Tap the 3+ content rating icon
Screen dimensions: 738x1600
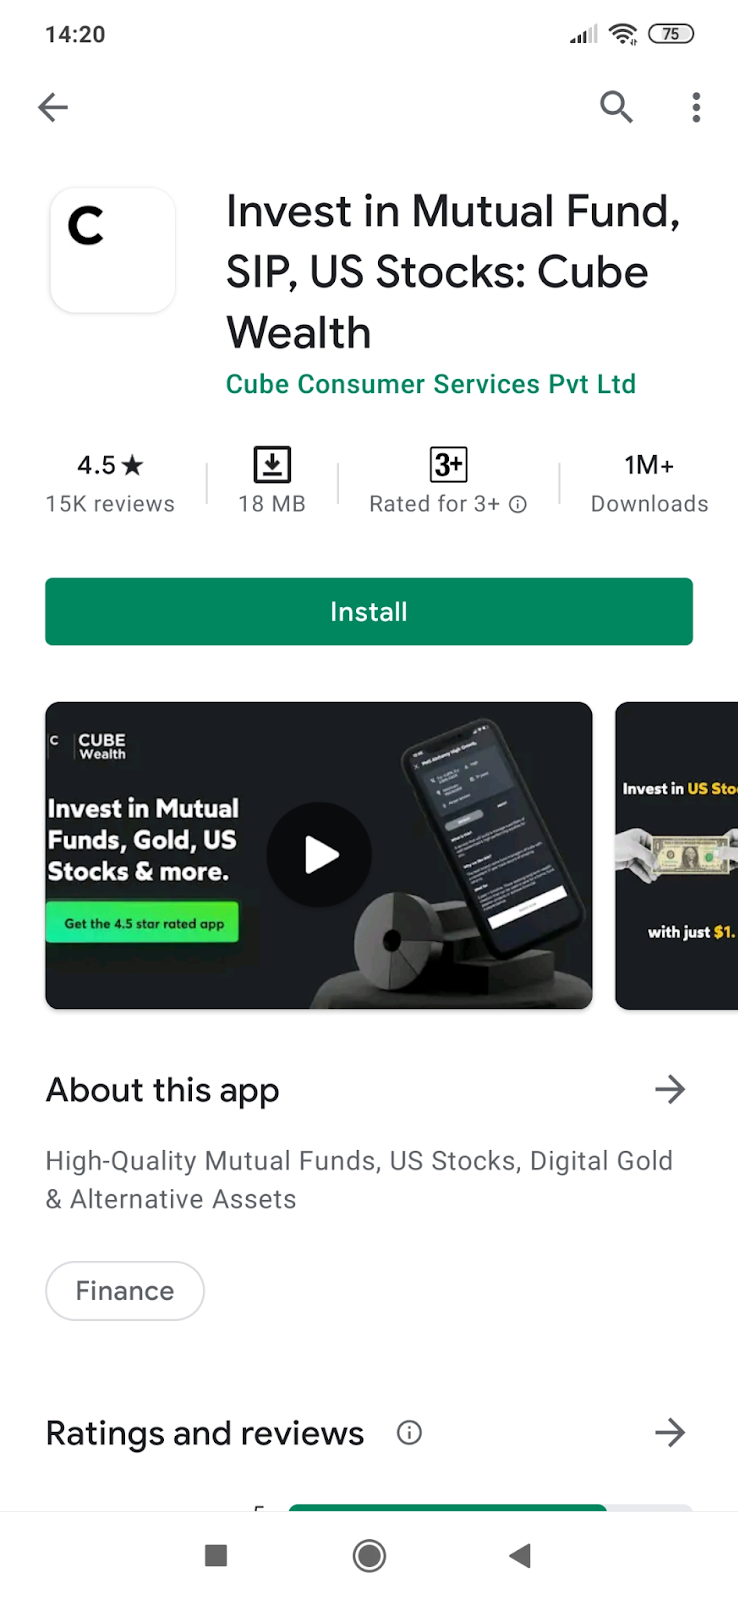448,465
